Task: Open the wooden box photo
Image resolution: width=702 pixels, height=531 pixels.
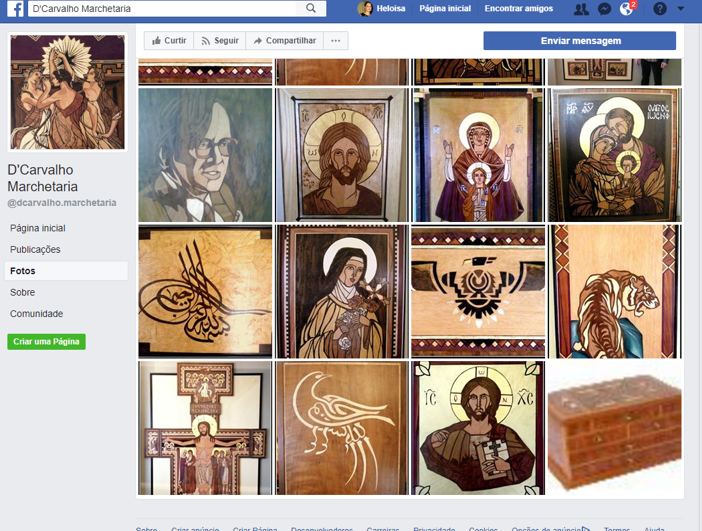Action: click(x=615, y=428)
